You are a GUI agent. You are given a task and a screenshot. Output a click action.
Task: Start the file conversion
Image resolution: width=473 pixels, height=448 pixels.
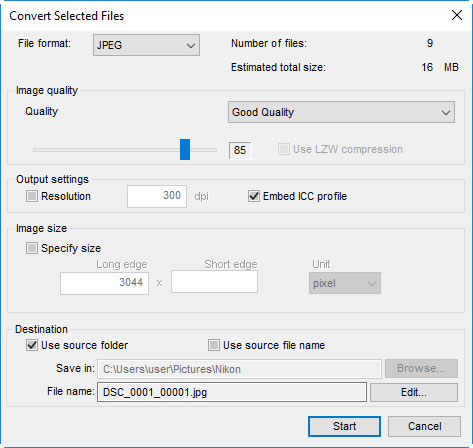344,426
